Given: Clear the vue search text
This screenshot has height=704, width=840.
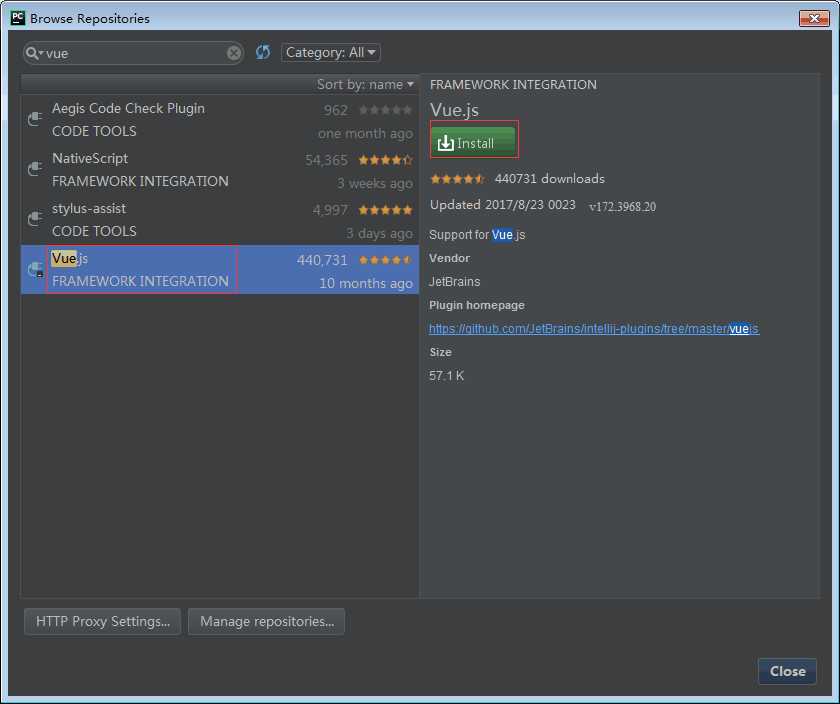Looking at the screenshot, I should pos(234,53).
